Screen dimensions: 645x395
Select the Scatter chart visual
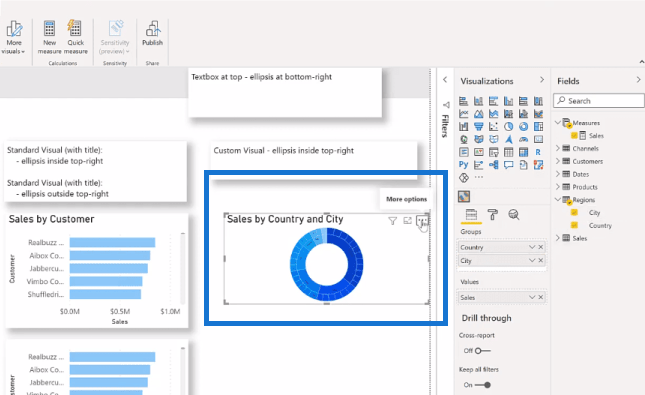click(493, 126)
